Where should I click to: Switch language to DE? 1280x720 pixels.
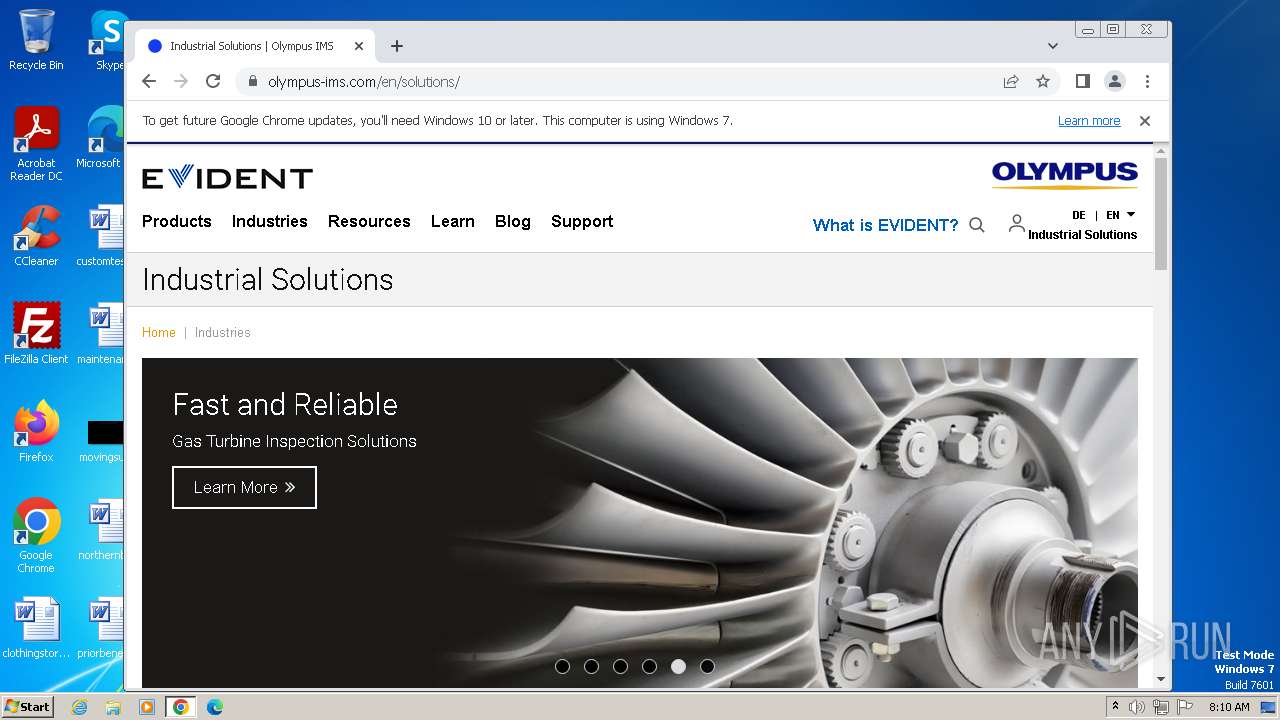[x=1079, y=215]
